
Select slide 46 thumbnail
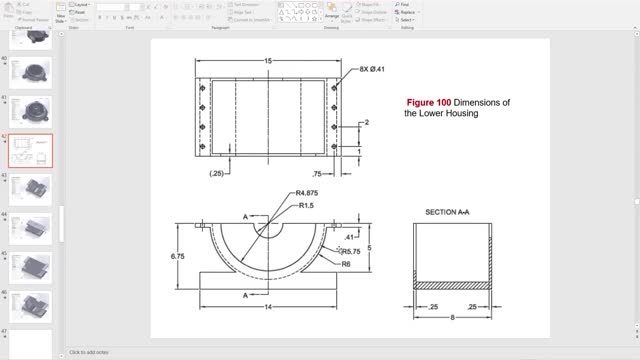click(31, 307)
